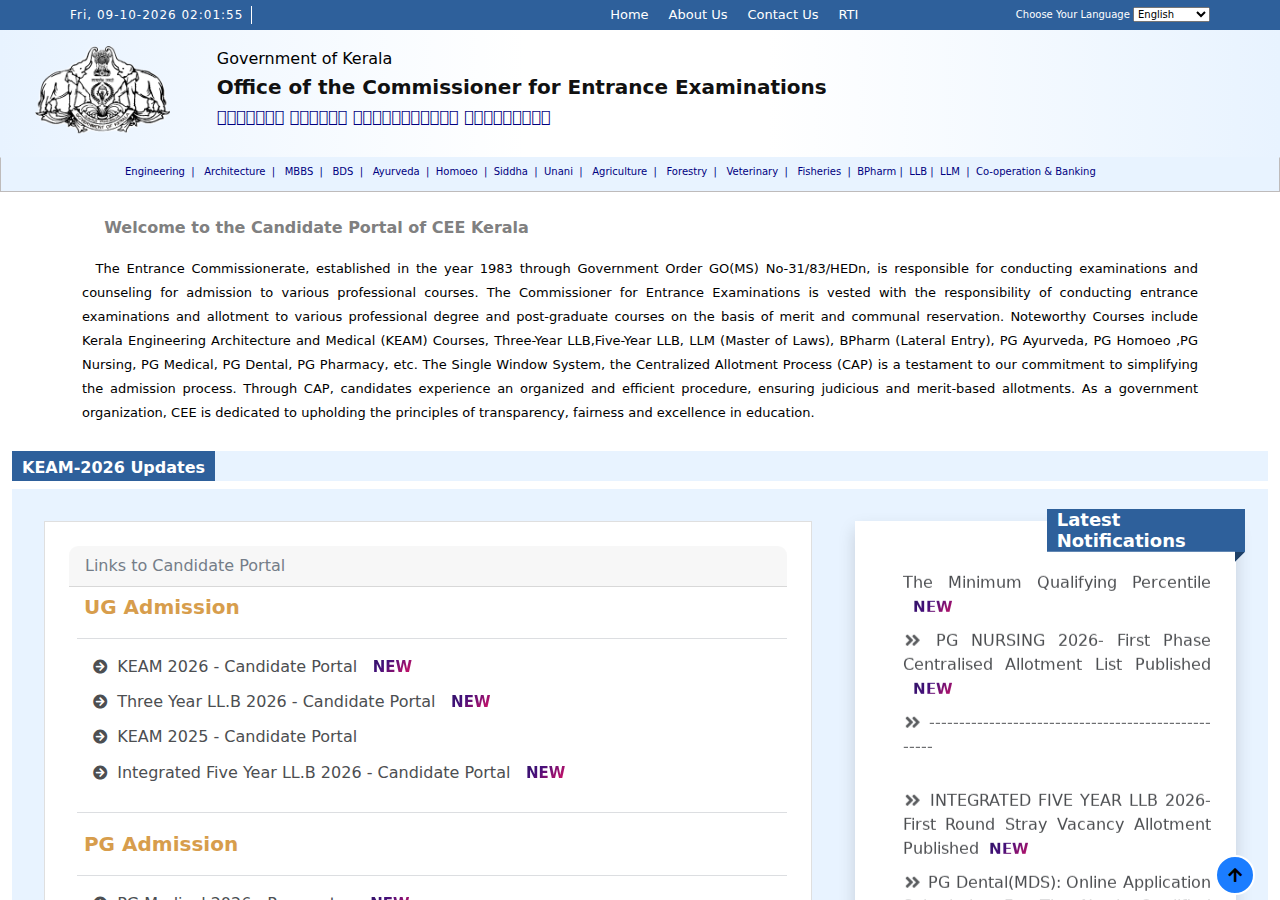Open the Ayurveda course link

[x=396, y=172]
